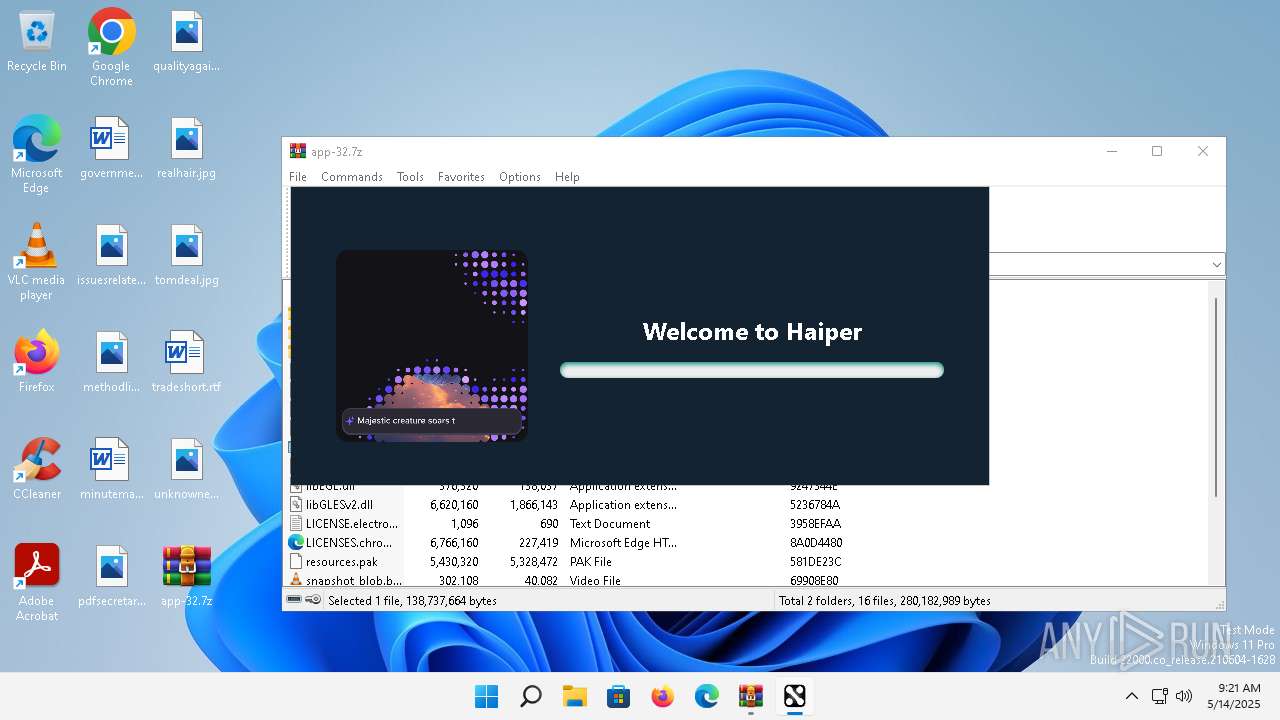Click the Haiper splash preview image

(x=432, y=345)
